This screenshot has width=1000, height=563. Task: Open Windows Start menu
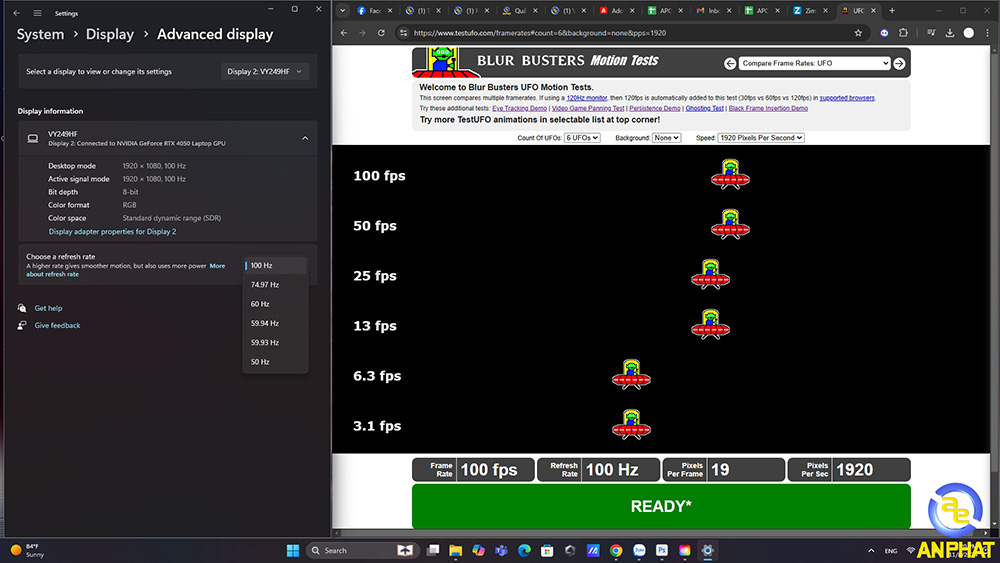coord(293,550)
